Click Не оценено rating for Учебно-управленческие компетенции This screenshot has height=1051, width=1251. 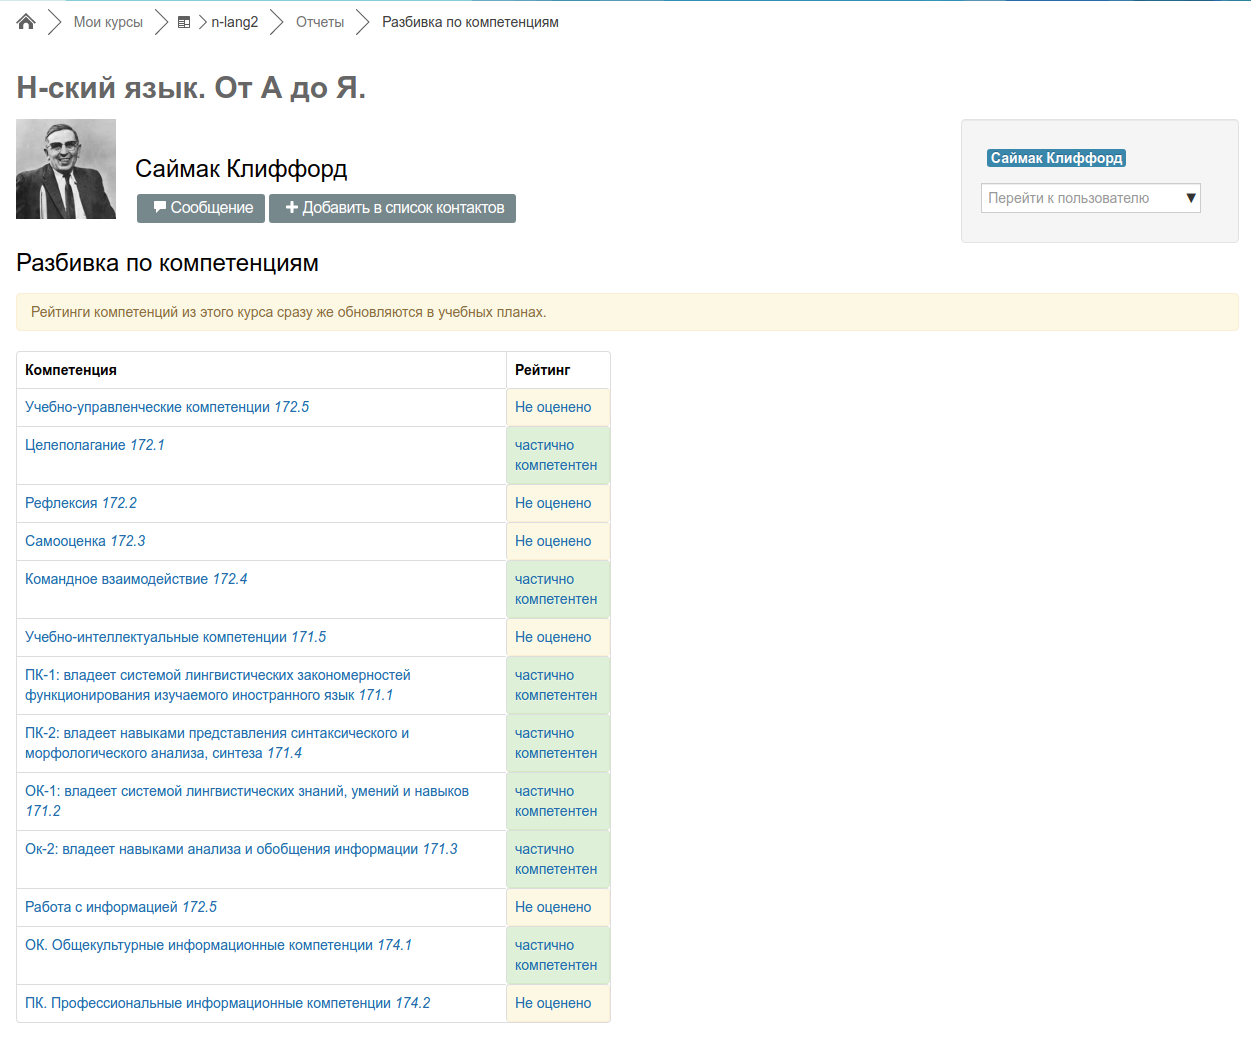click(553, 407)
